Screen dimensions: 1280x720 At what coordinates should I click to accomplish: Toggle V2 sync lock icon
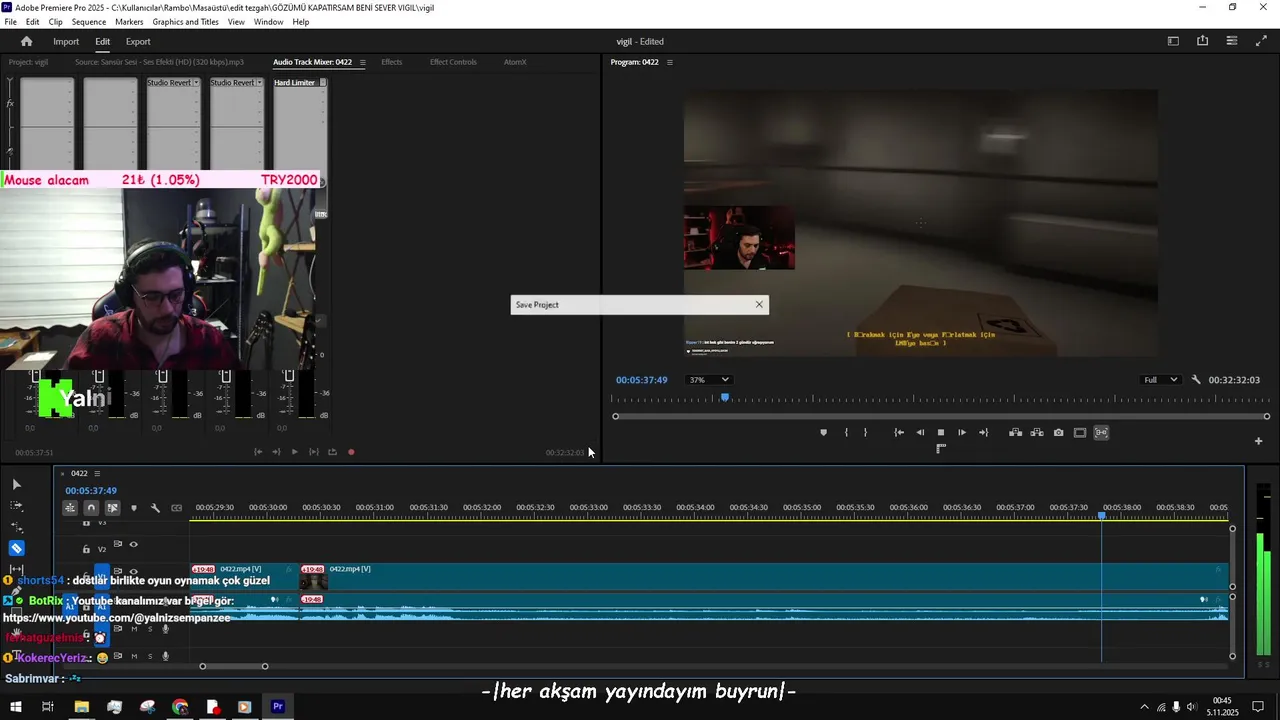(x=117, y=545)
